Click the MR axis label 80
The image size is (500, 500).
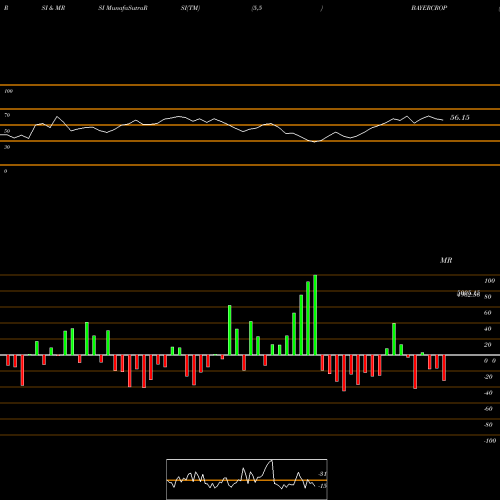[488, 297]
